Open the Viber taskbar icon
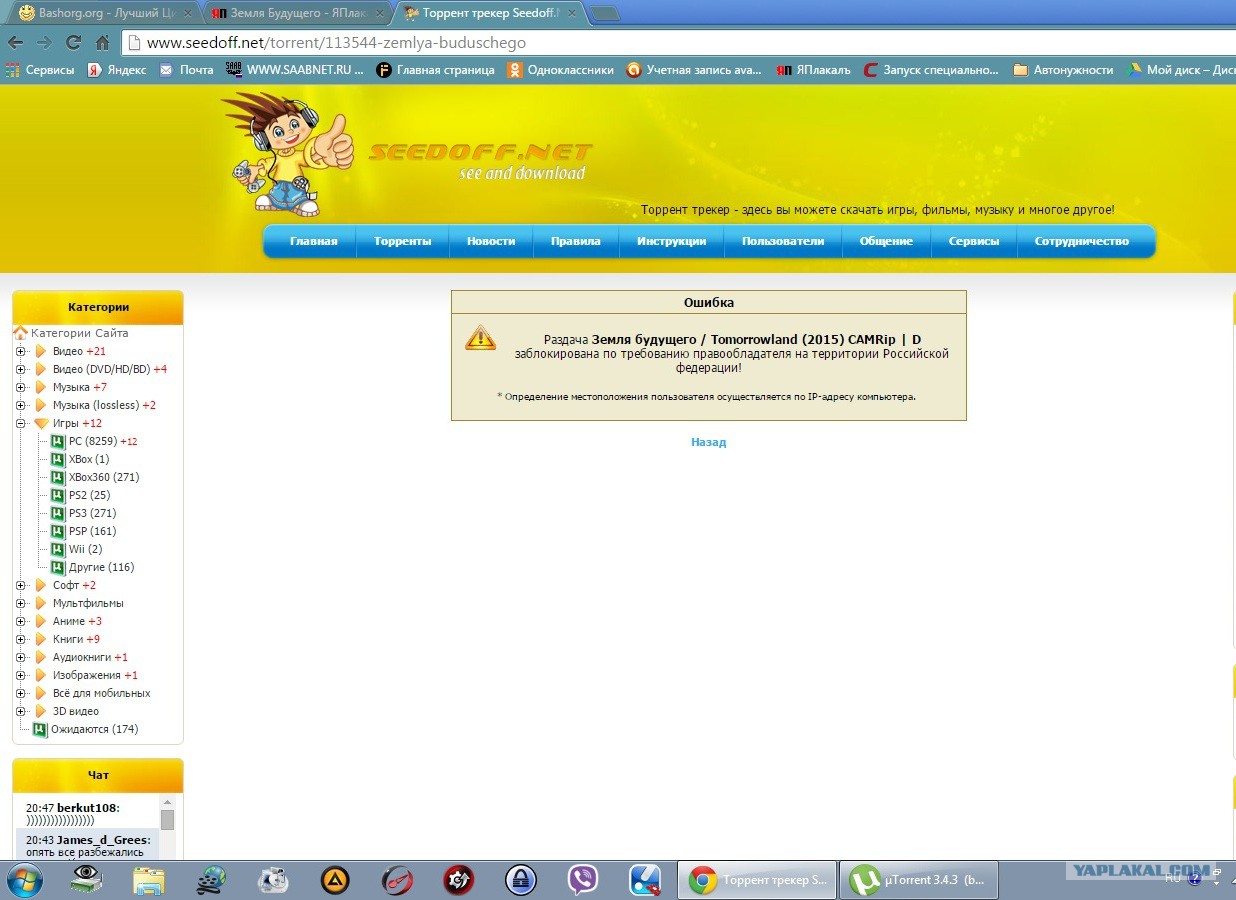The height and width of the screenshot is (900, 1236). [583, 880]
